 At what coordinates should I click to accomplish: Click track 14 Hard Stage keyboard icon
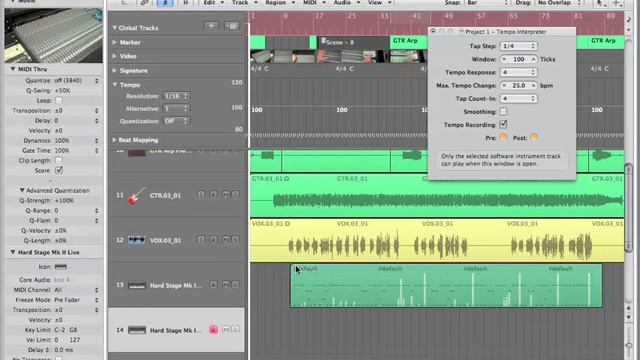[x=136, y=330]
